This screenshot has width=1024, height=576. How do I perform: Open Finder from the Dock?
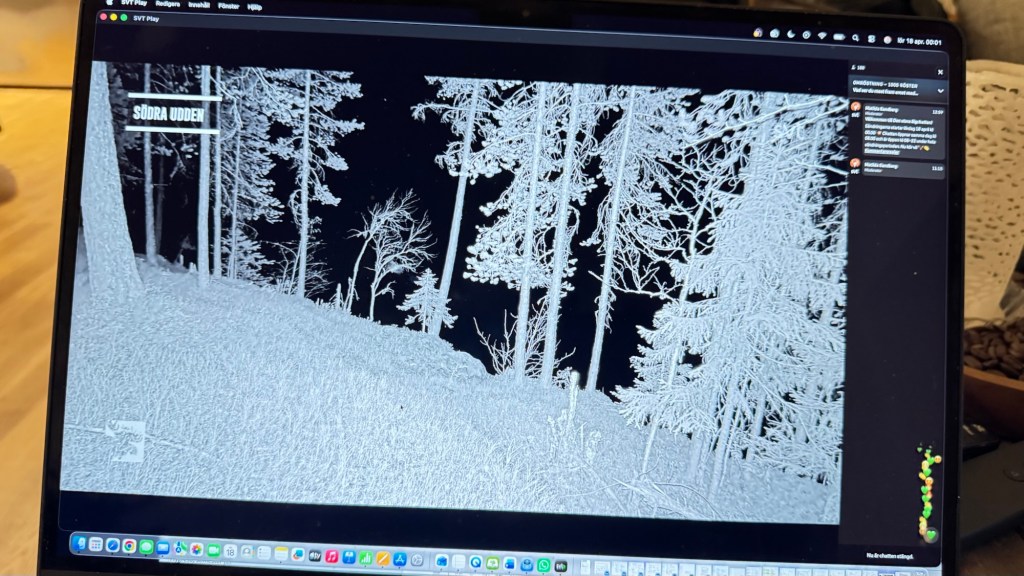(x=80, y=543)
